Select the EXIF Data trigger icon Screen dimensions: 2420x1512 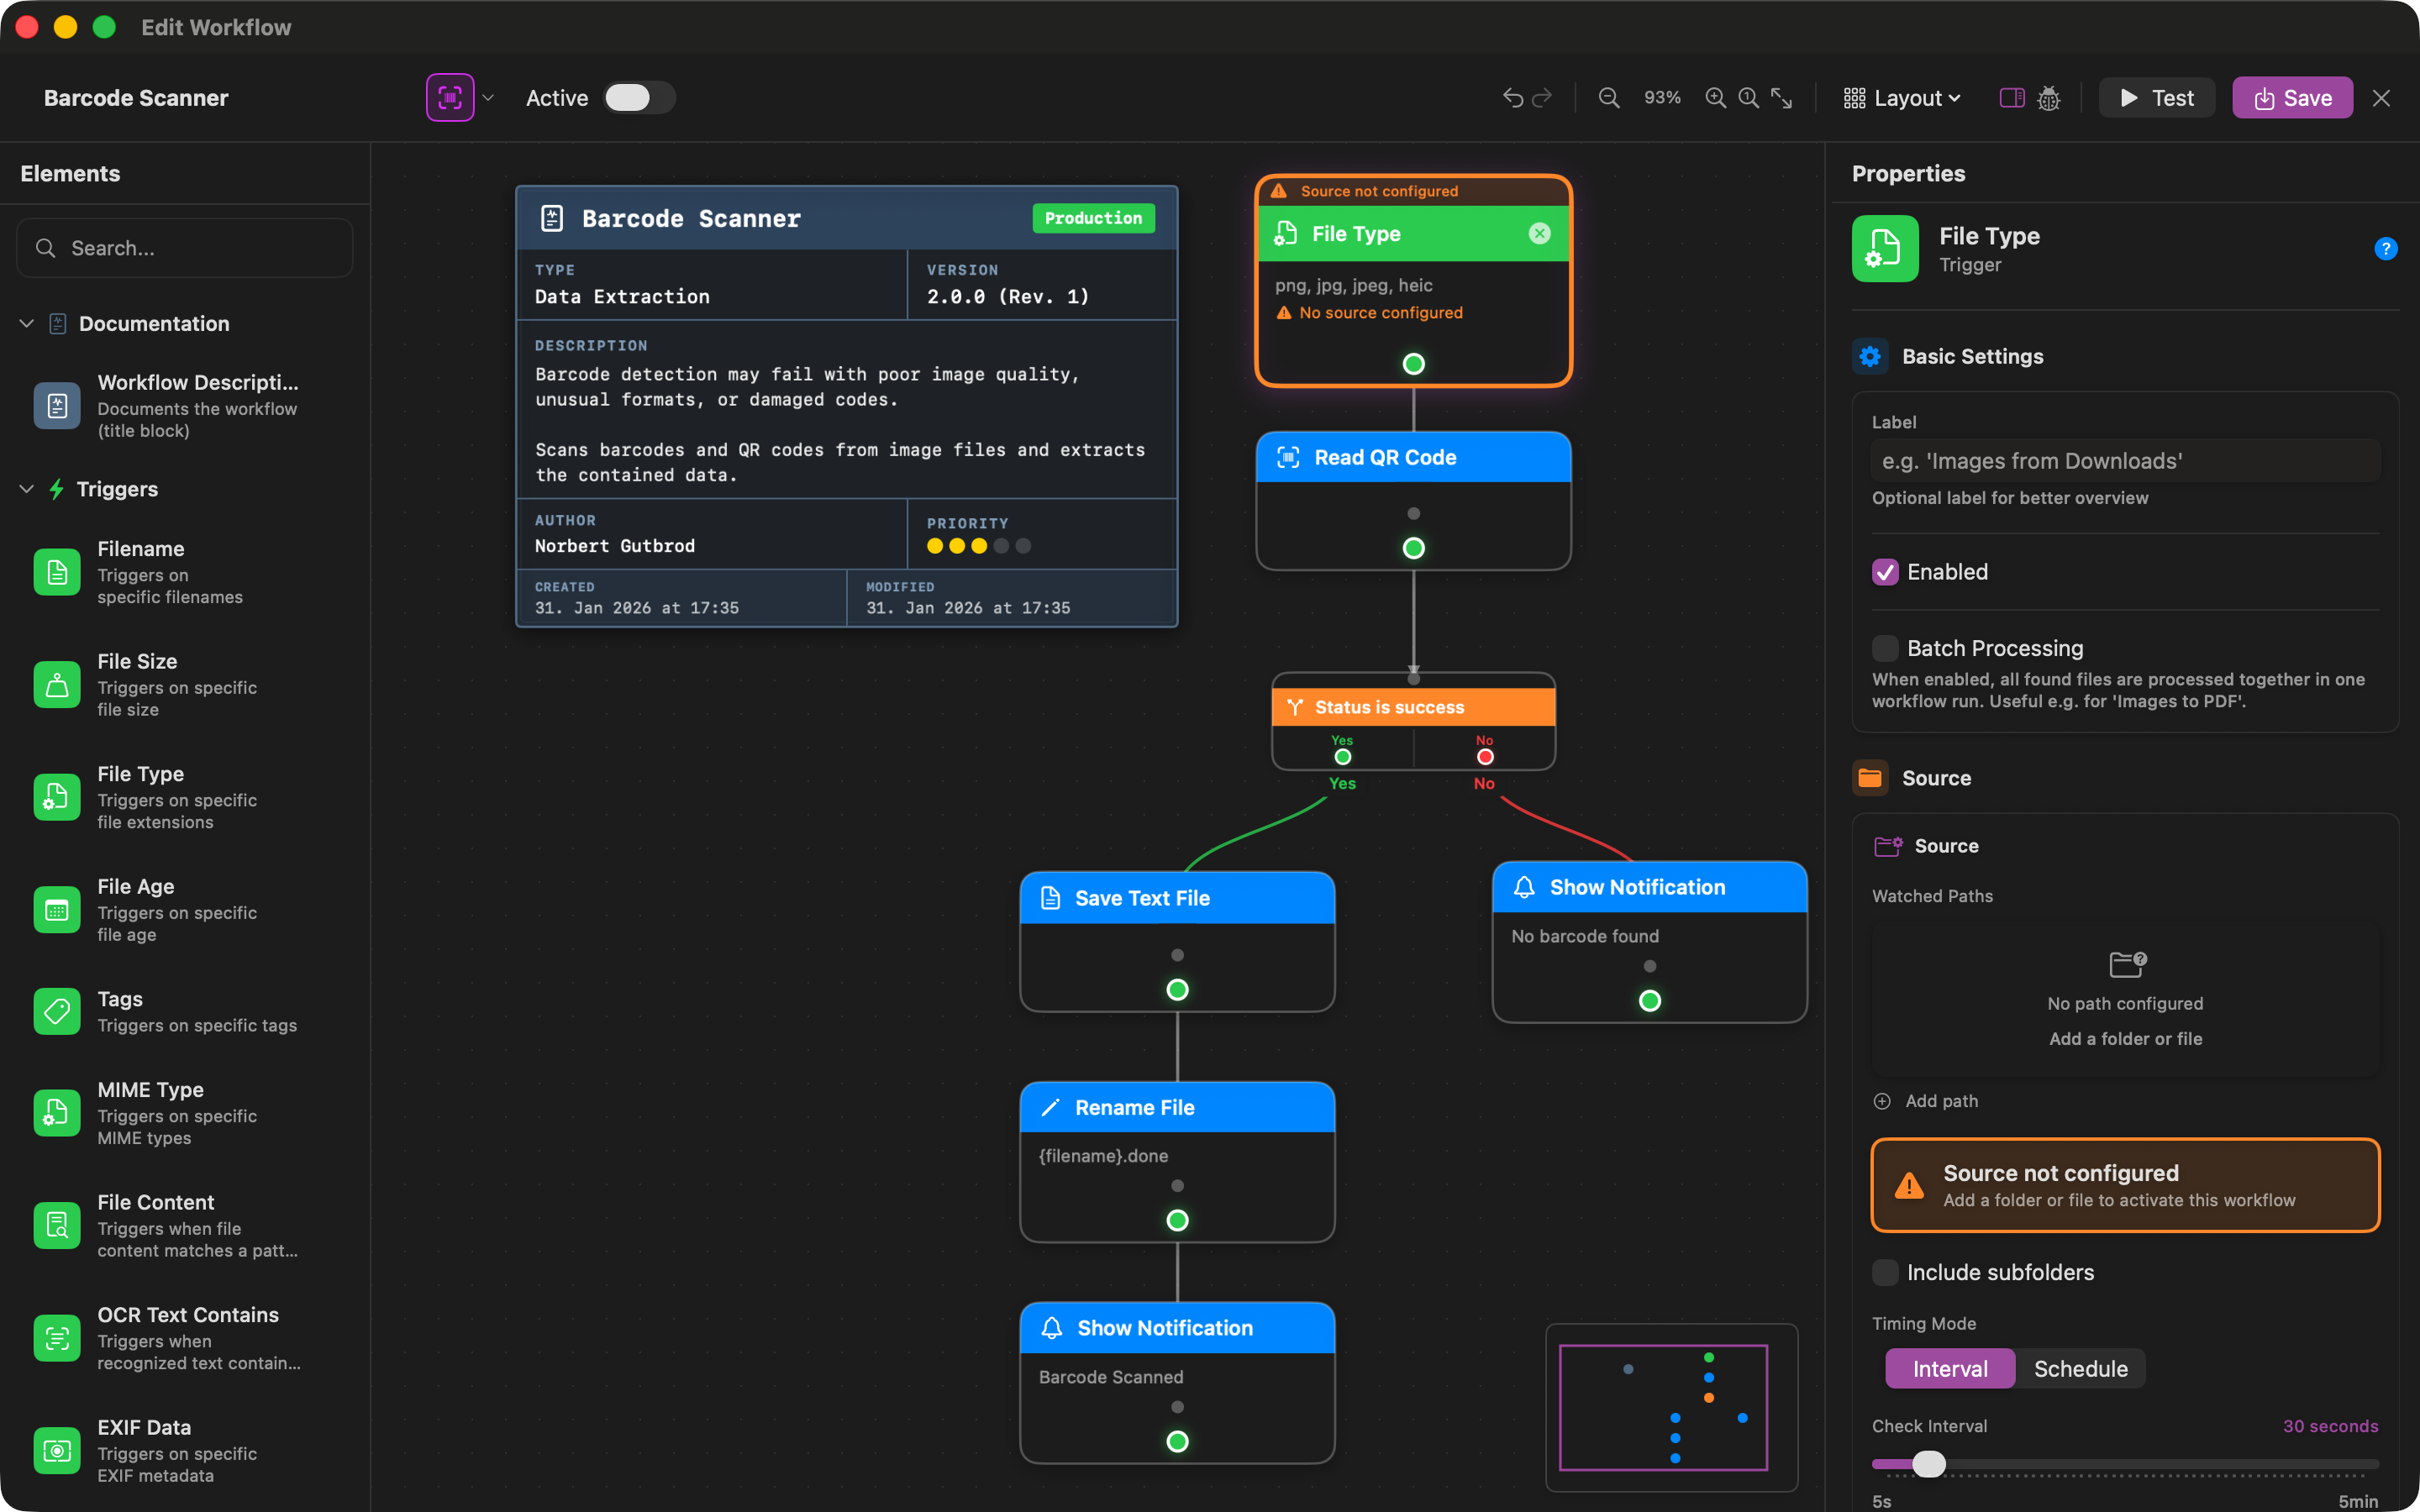[57, 1451]
